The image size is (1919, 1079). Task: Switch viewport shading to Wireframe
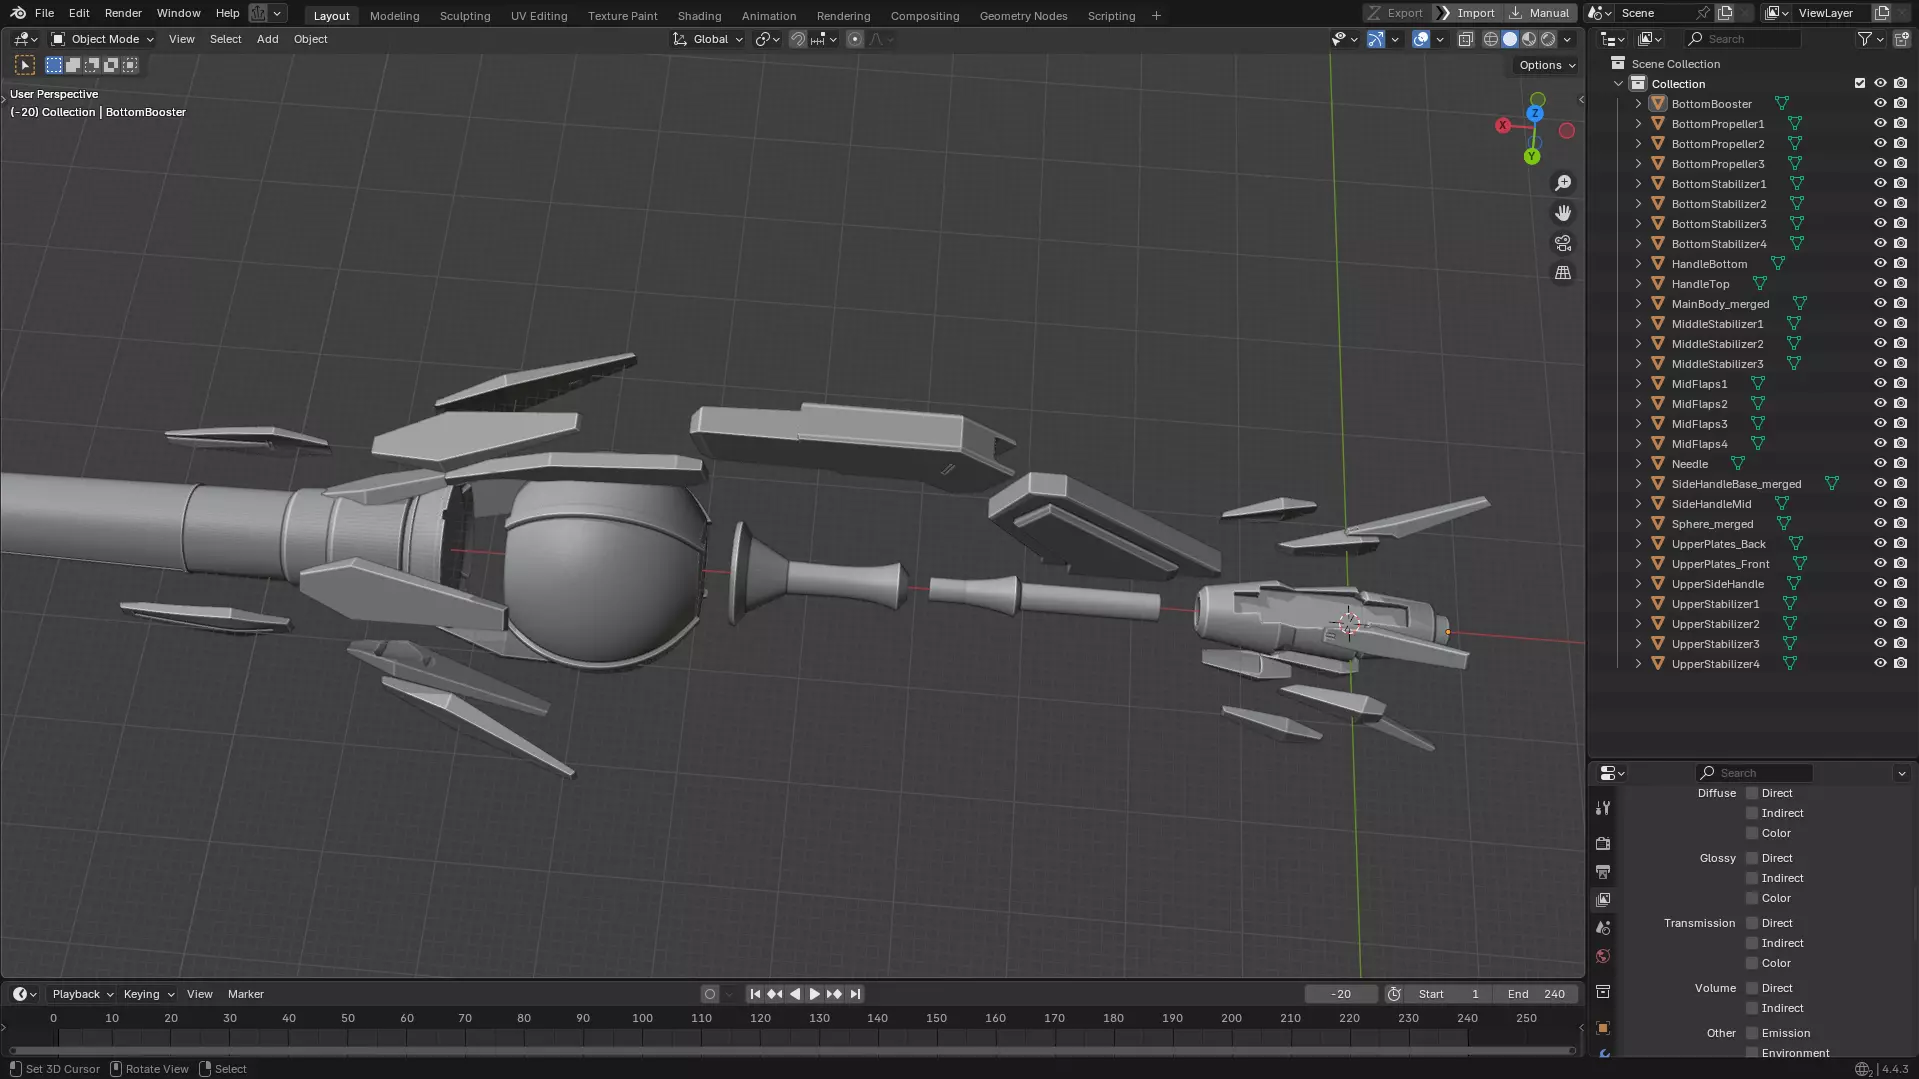coord(1491,39)
